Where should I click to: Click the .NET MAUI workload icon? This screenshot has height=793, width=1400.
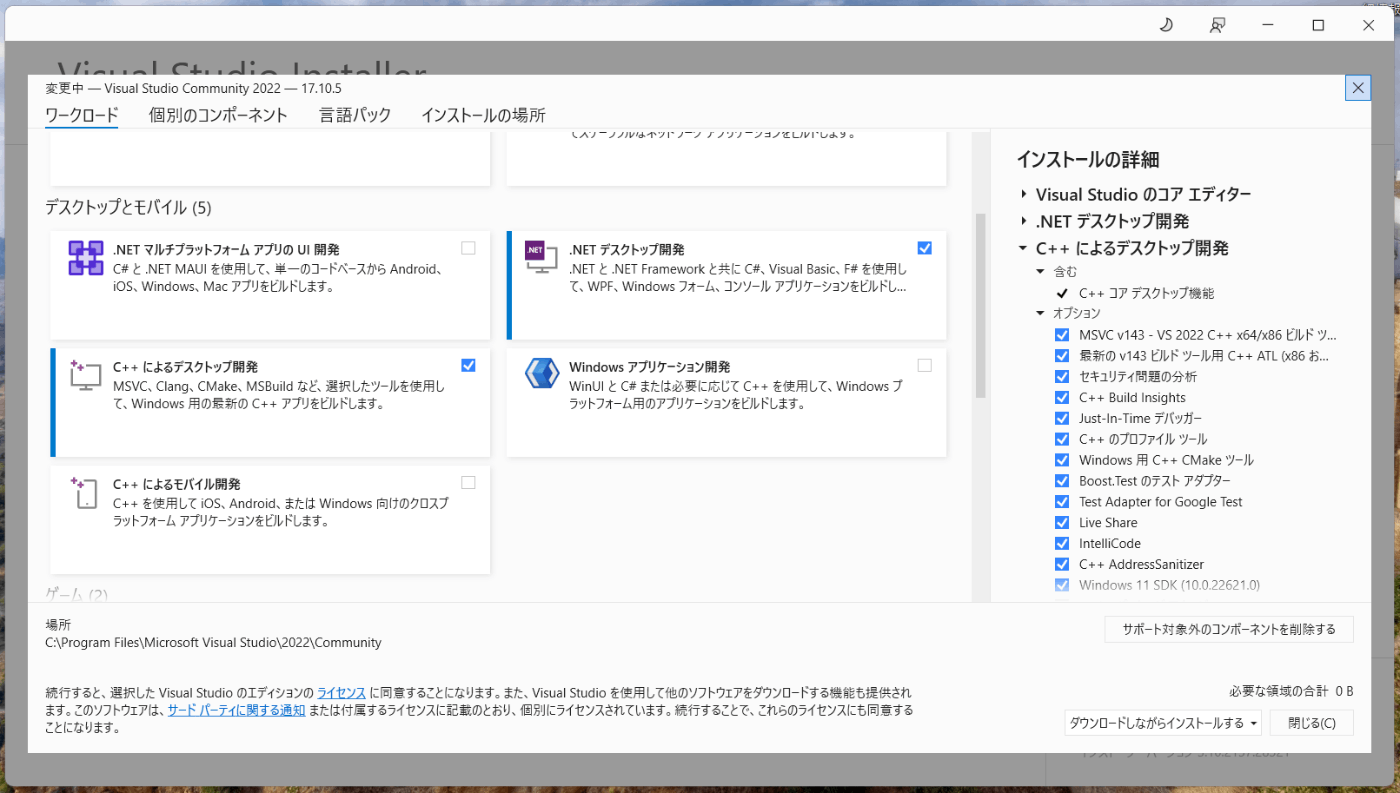point(86,258)
